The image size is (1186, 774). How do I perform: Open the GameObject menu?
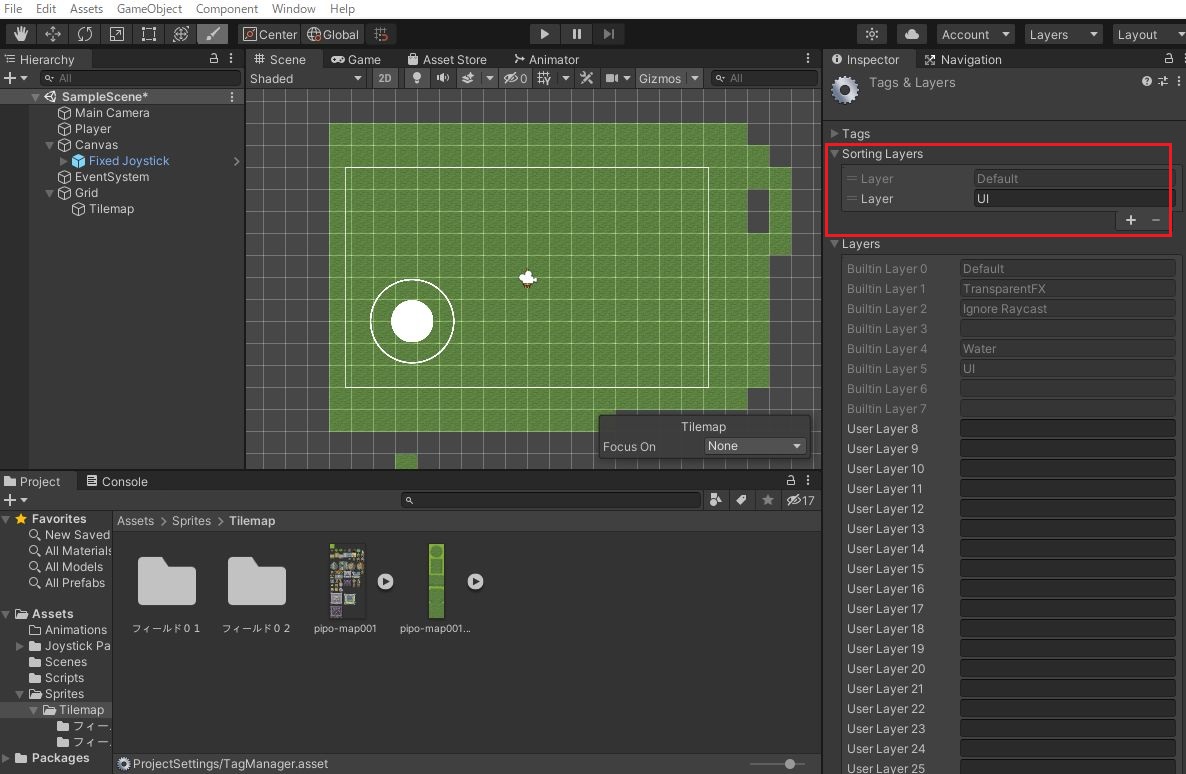149,8
